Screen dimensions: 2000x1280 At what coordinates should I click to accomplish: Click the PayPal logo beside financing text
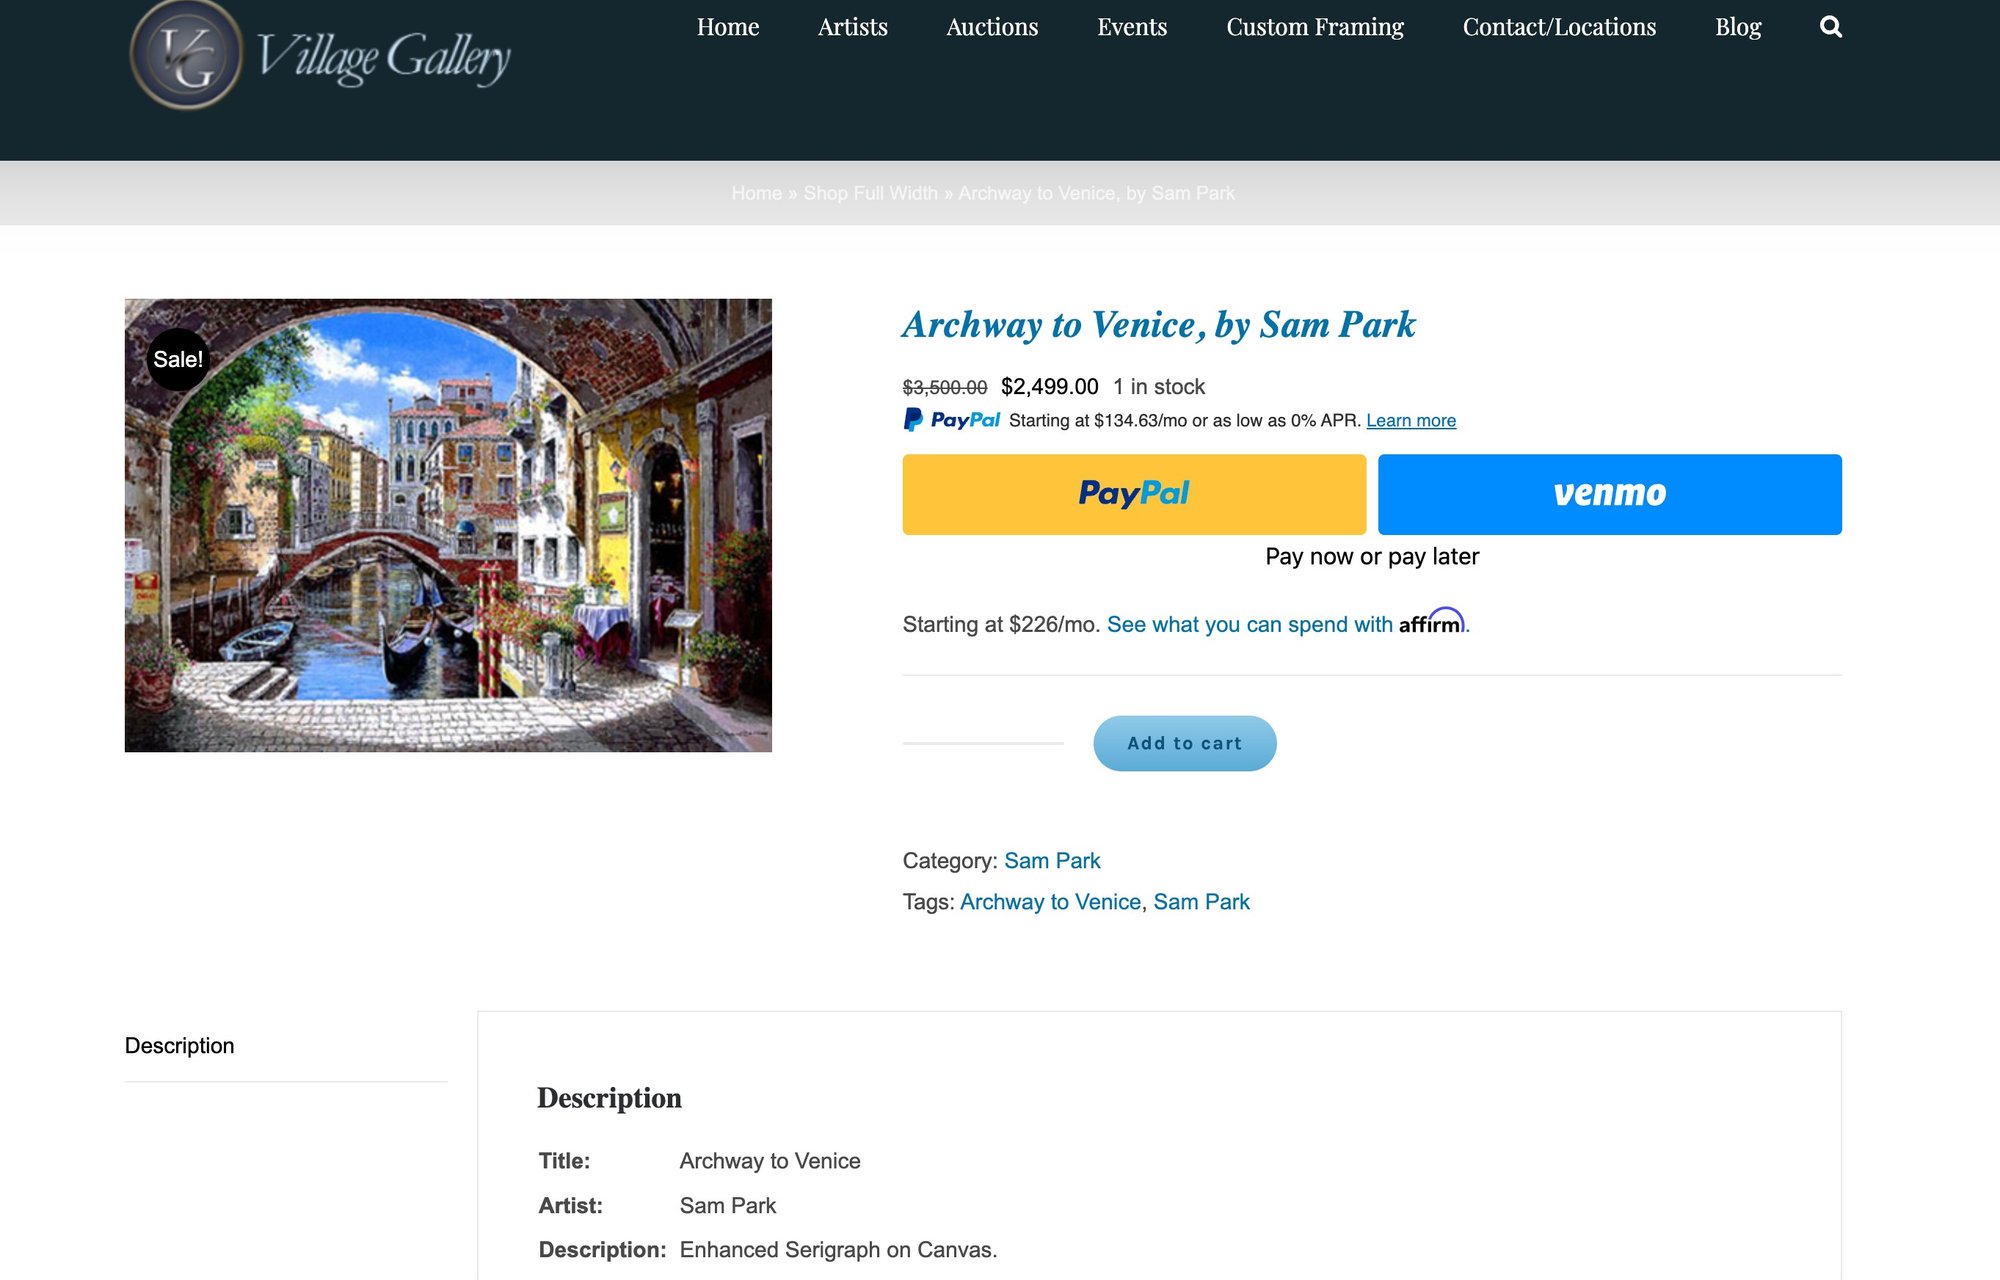(x=952, y=420)
